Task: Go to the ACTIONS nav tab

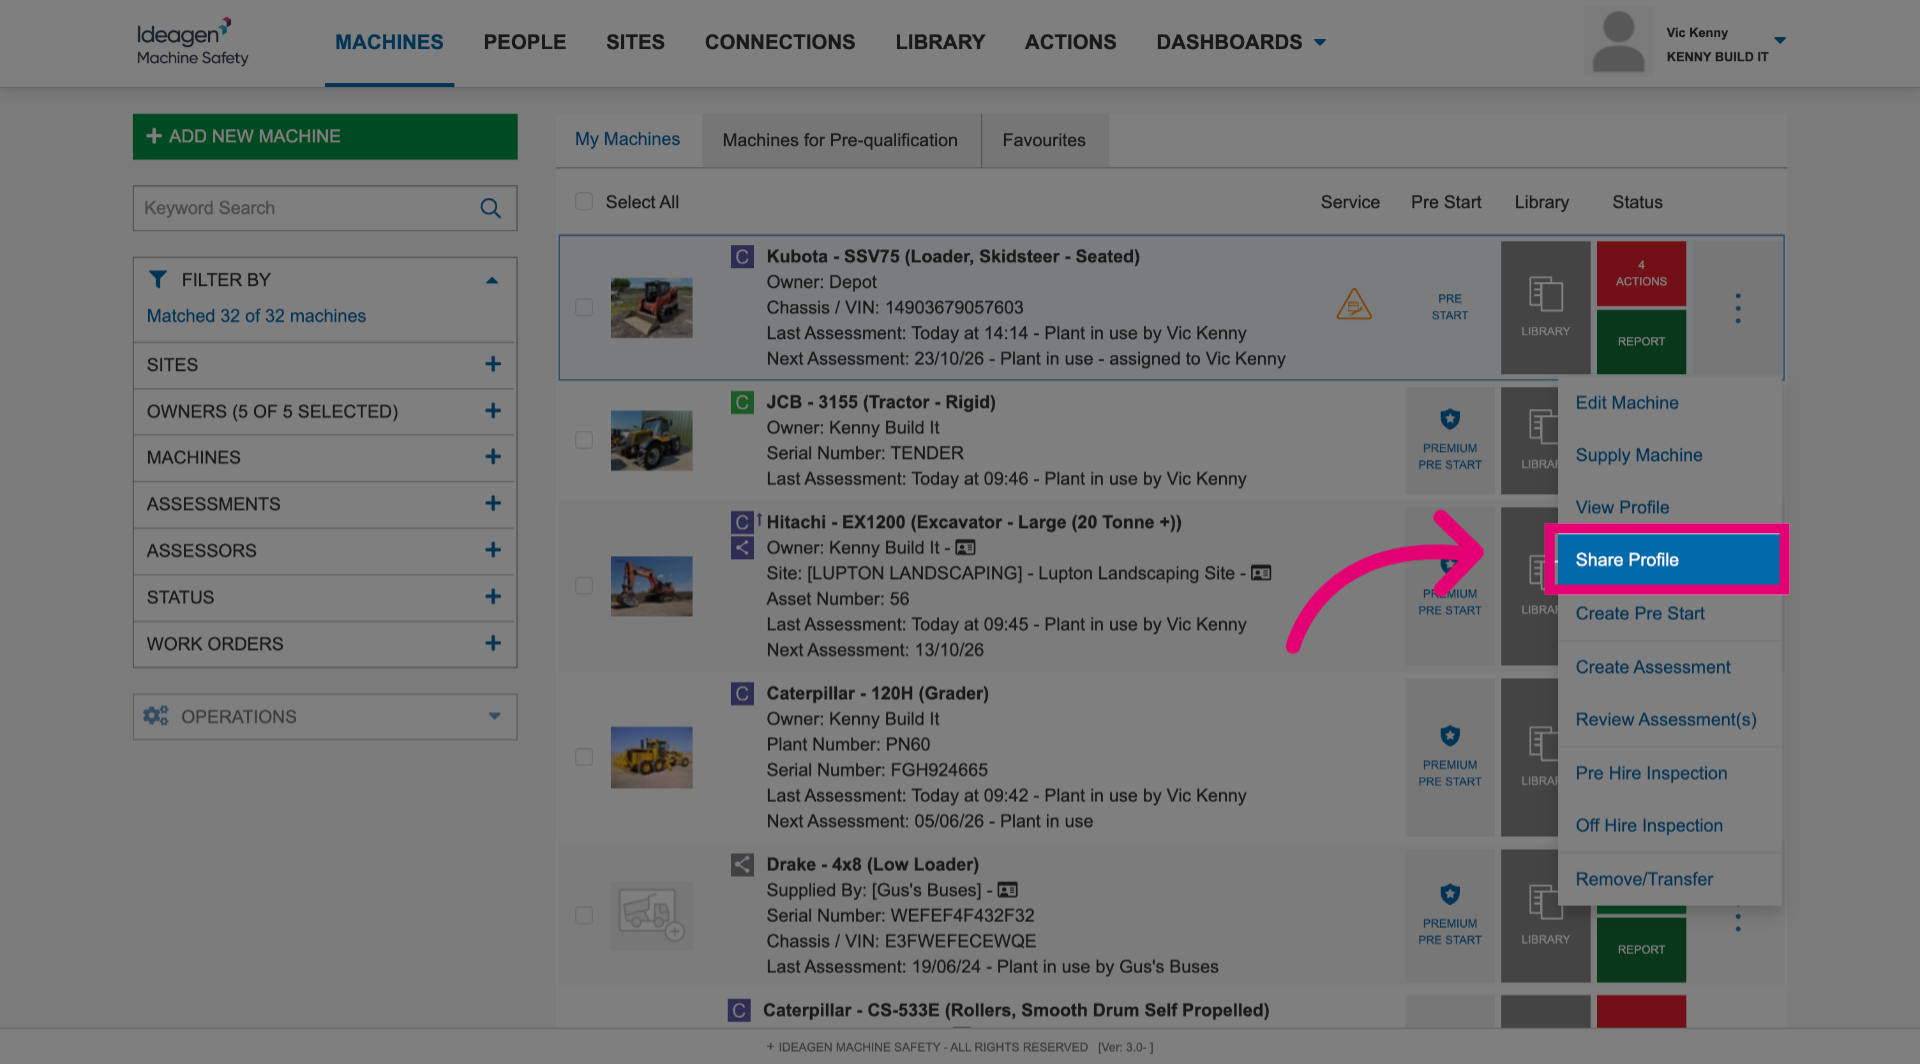Action: pos(1070,42)
